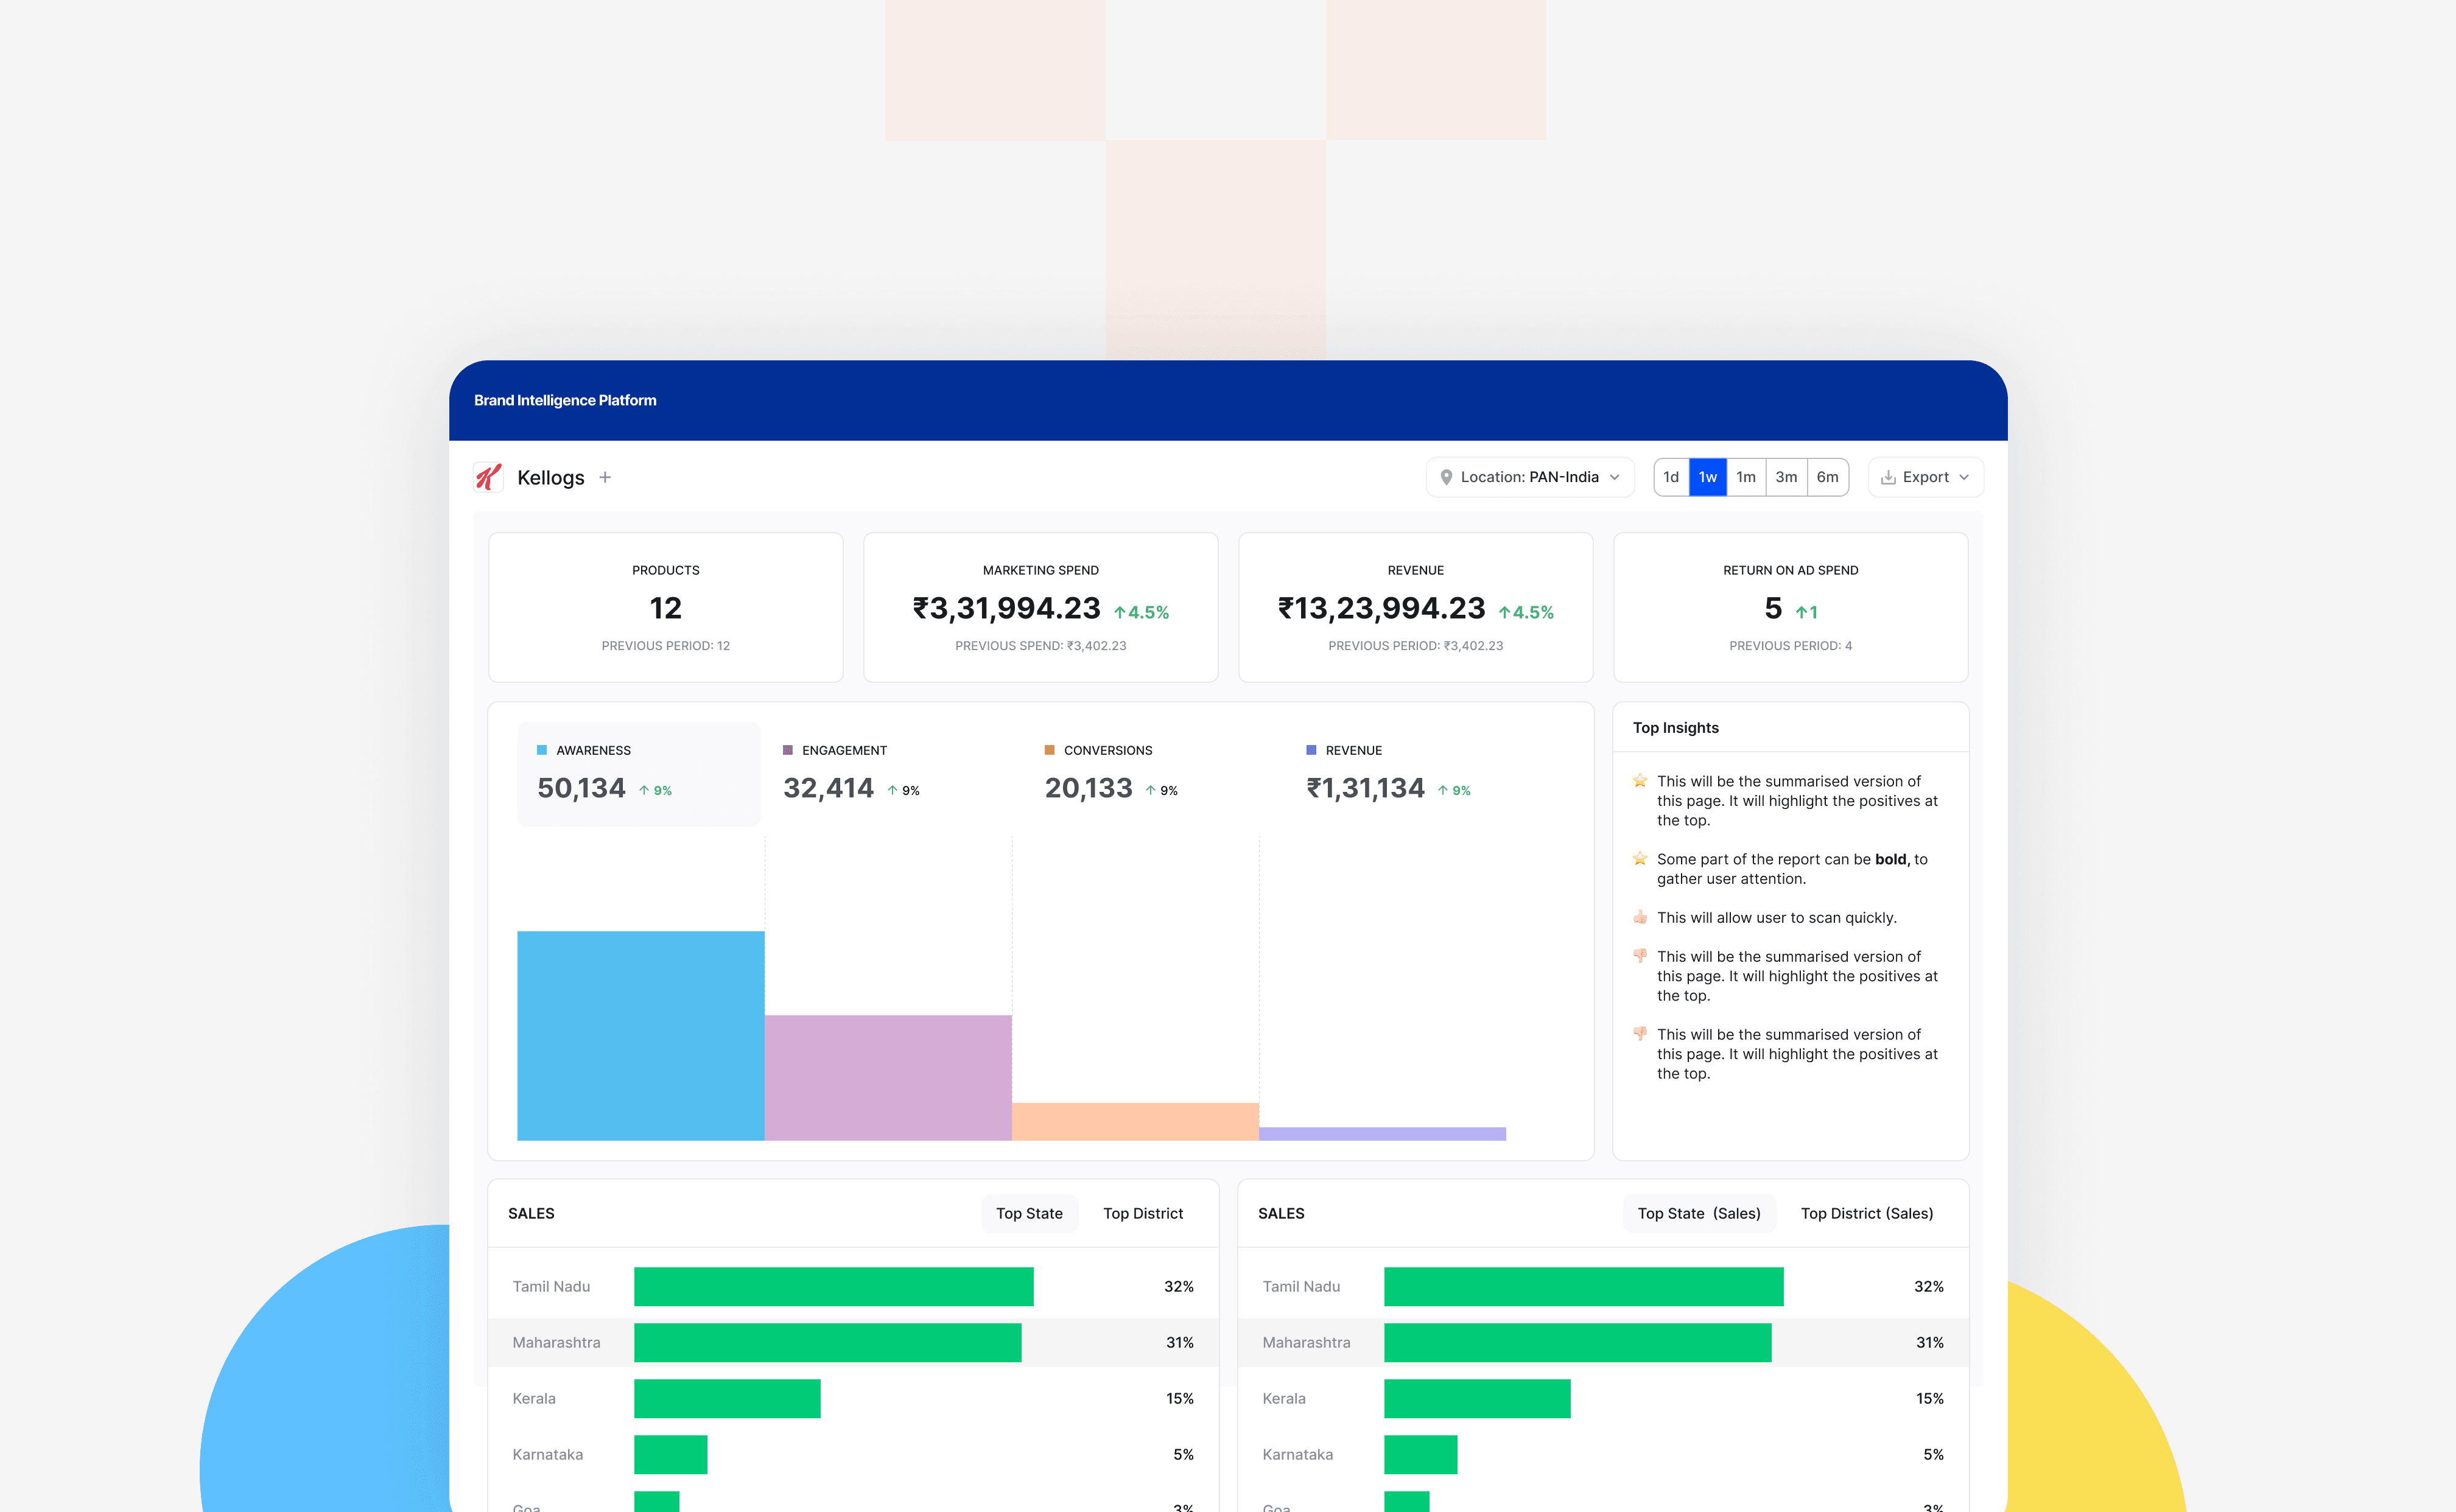Click the first star insight icon
2456x1512 pixels.
(1640, 781)
